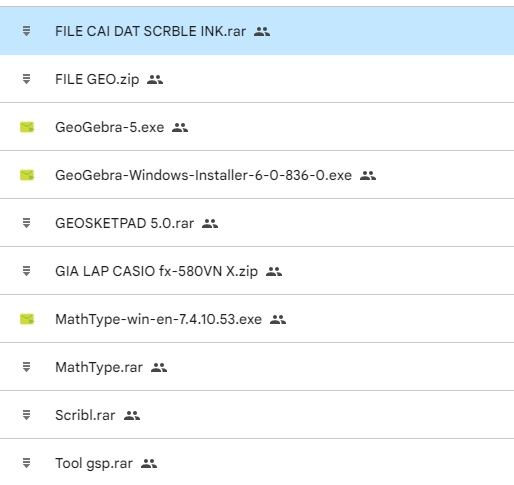514x485 pixels.
Task: Click shared people icon on FILE CAI DAT SCRBLE INK.rar
Action: pyautogui.click(x=262, y=31)
